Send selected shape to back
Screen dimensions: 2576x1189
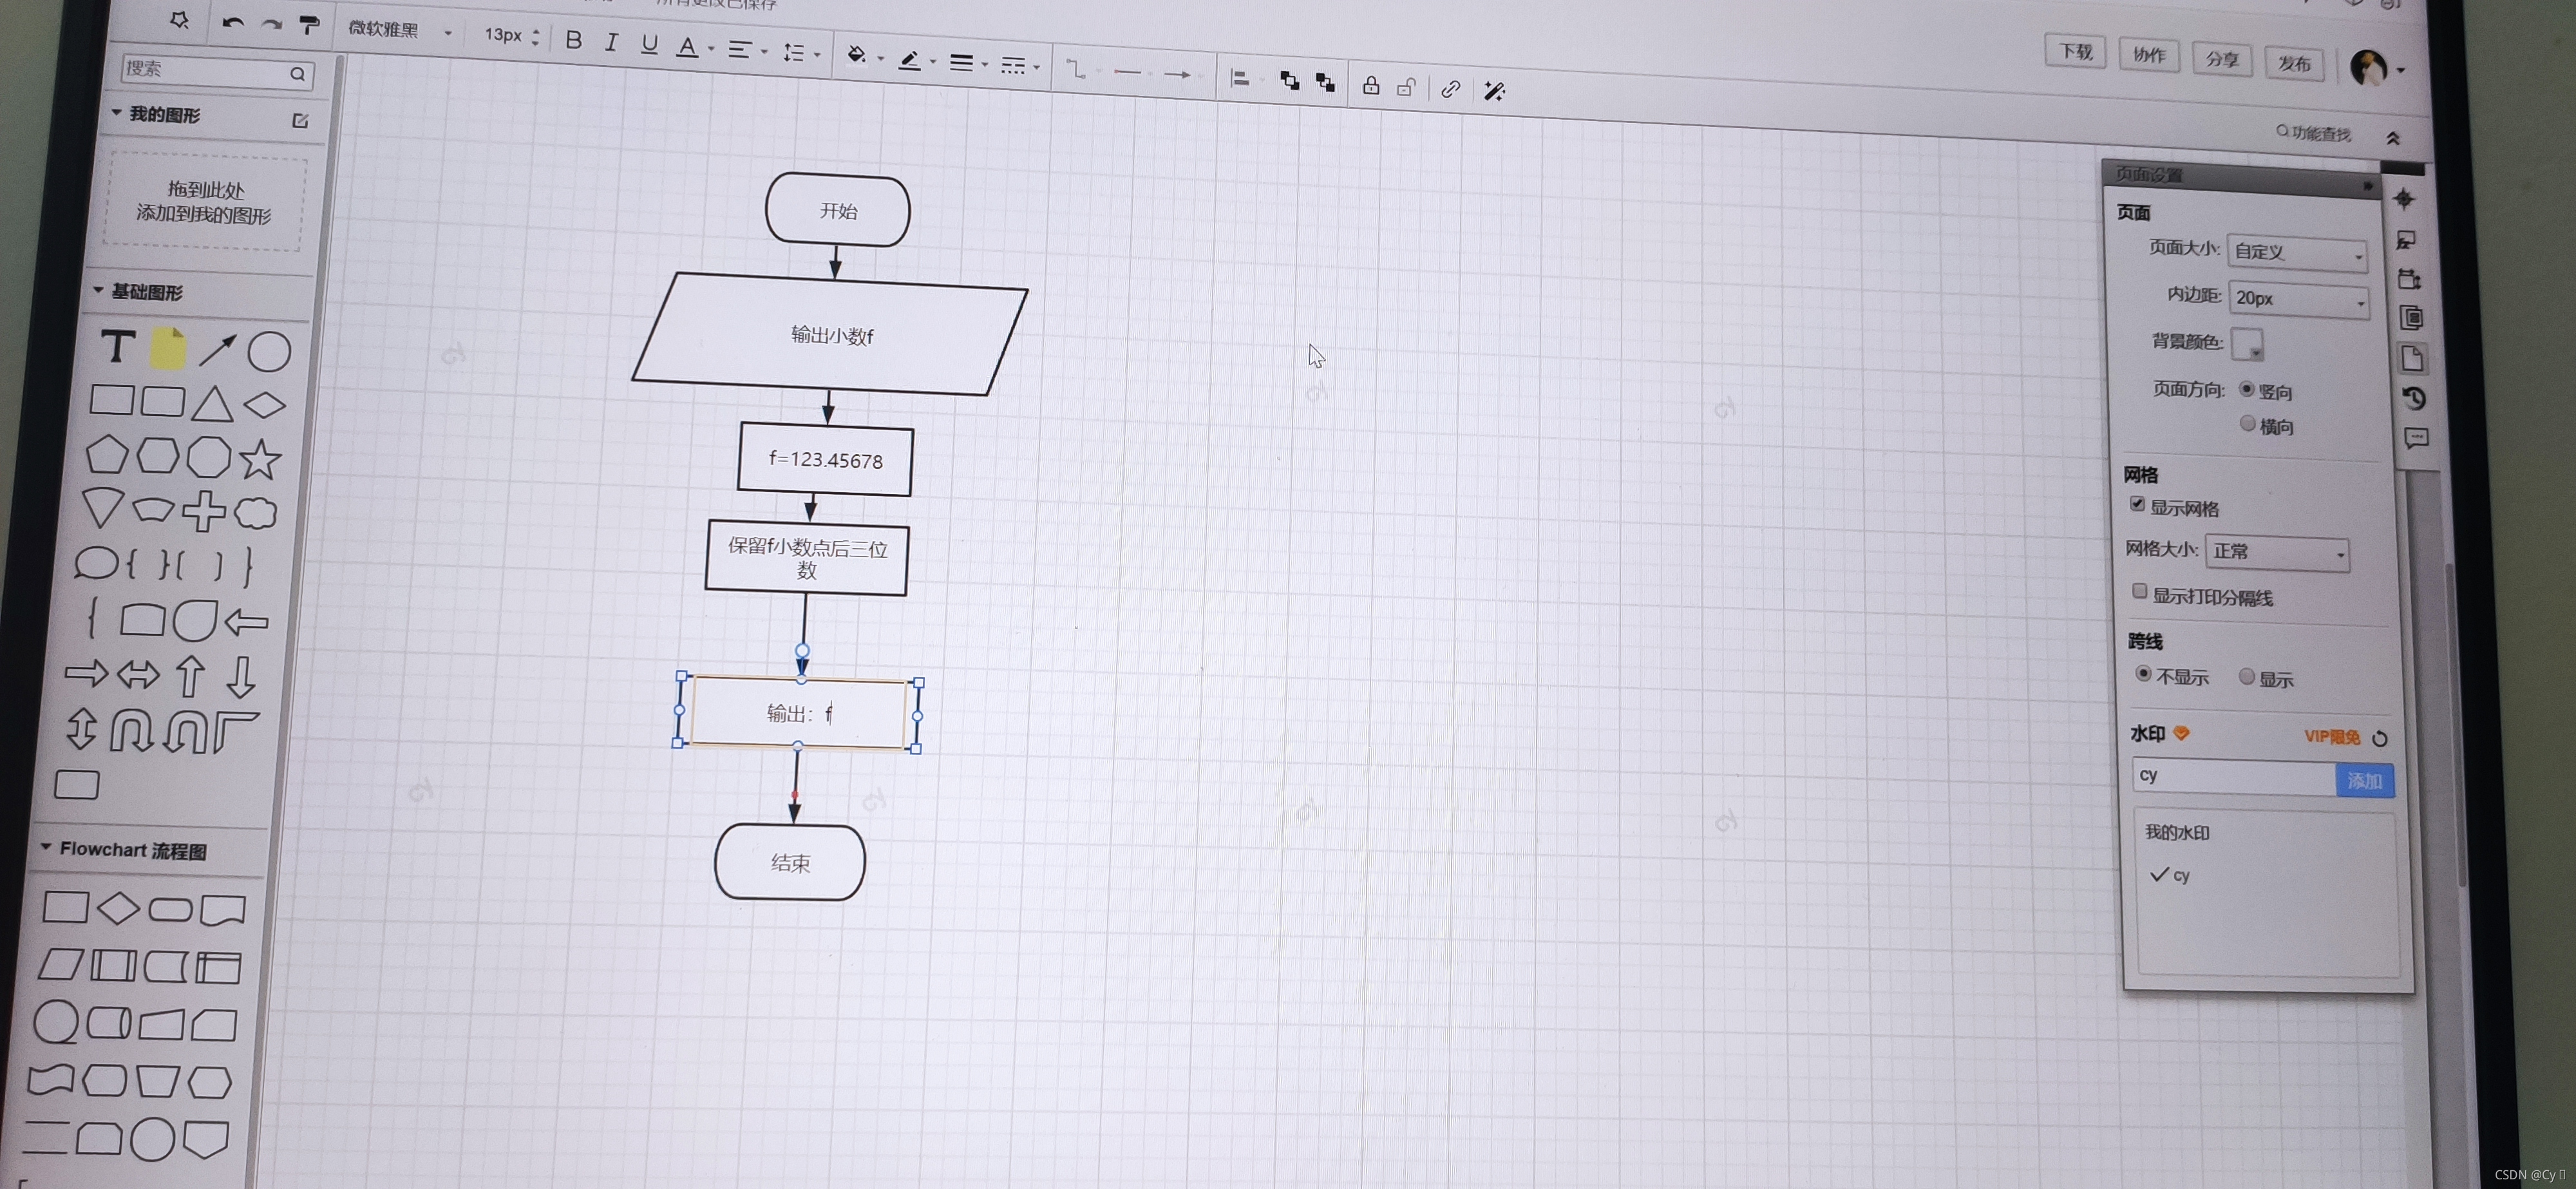coord(1325,83)
